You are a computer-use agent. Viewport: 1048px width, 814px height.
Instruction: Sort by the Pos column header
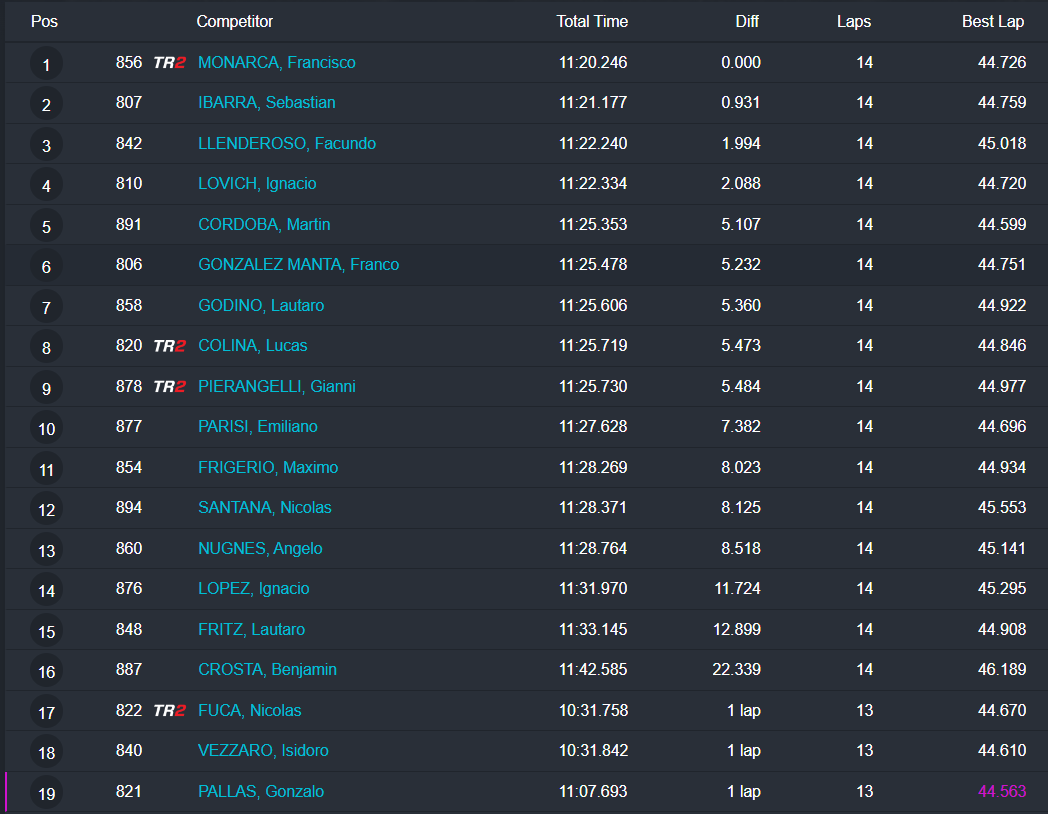45,21
